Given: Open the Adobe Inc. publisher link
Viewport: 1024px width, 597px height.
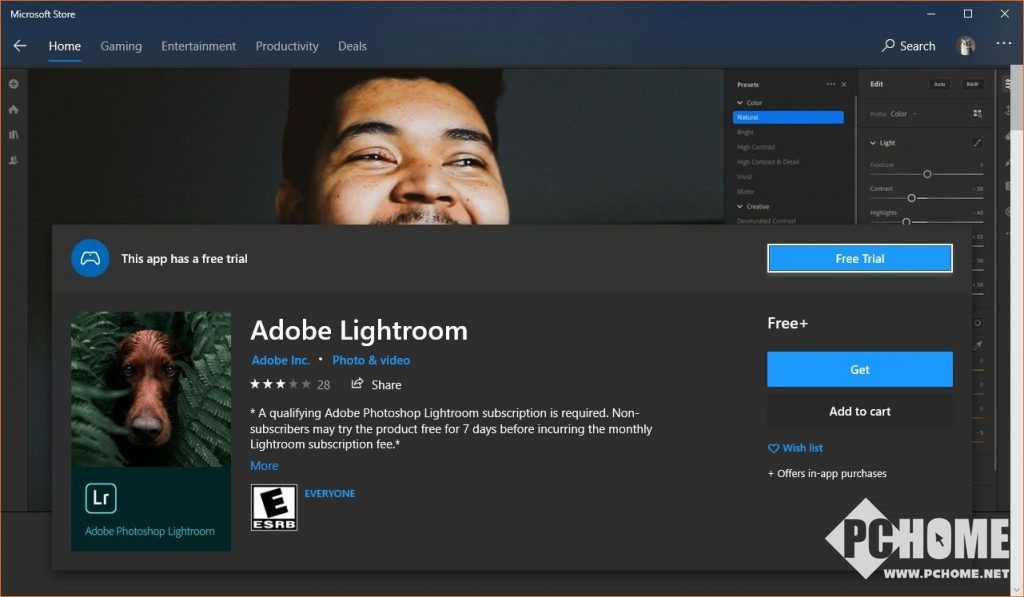Looking at the screenshot, I should (x=280, y=360).
